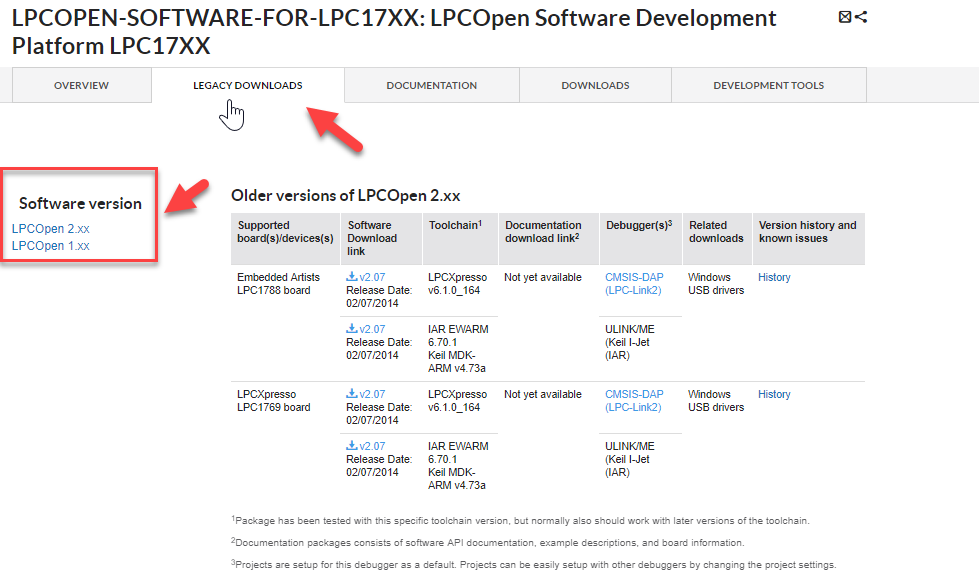Open the Development Tools tab

click(x=769, y=85)
